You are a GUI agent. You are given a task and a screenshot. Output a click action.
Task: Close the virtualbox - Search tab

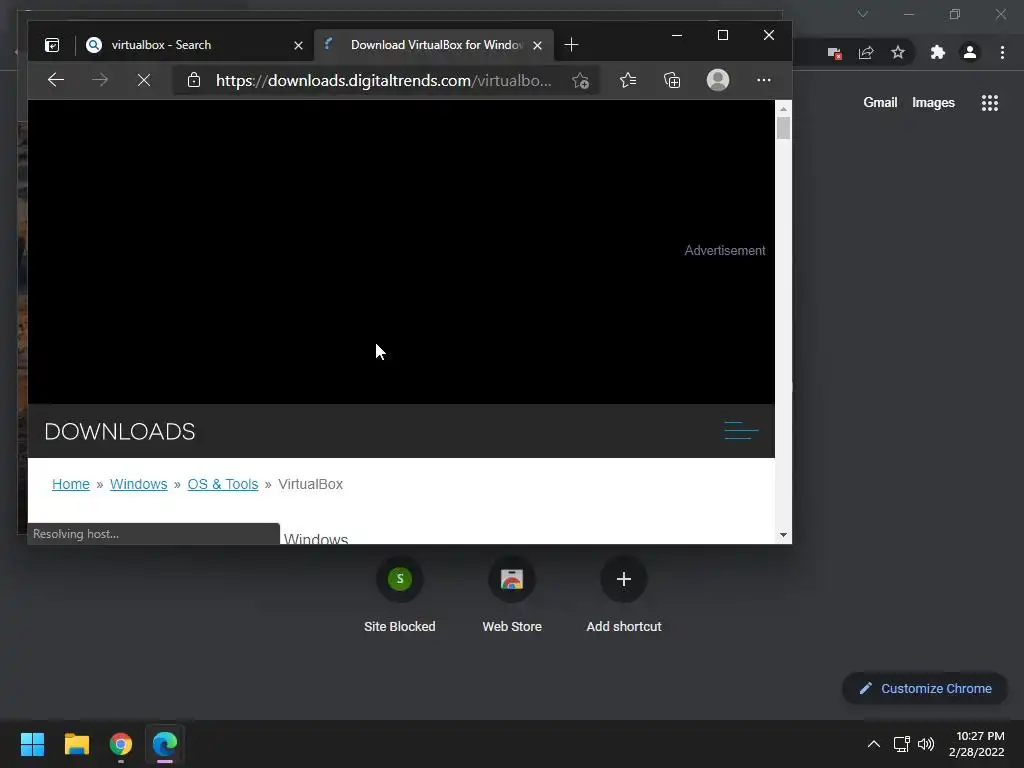tap(298, 45)
